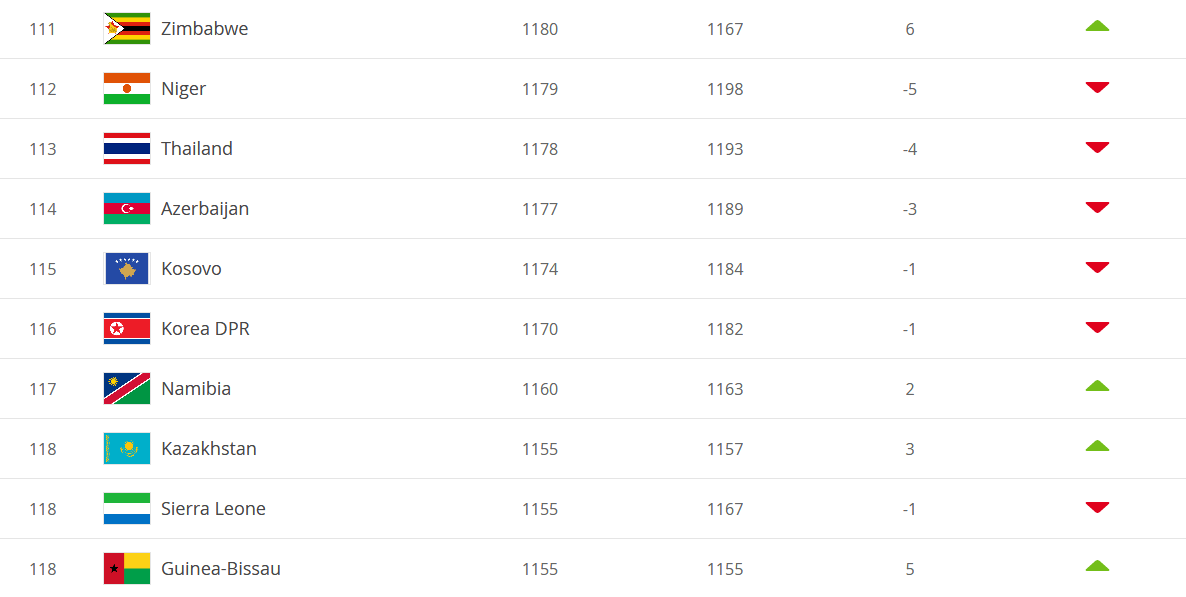The image size is (1186, 597).
Task: Click the Kosovo flag icon
Action: pos(127,269)
